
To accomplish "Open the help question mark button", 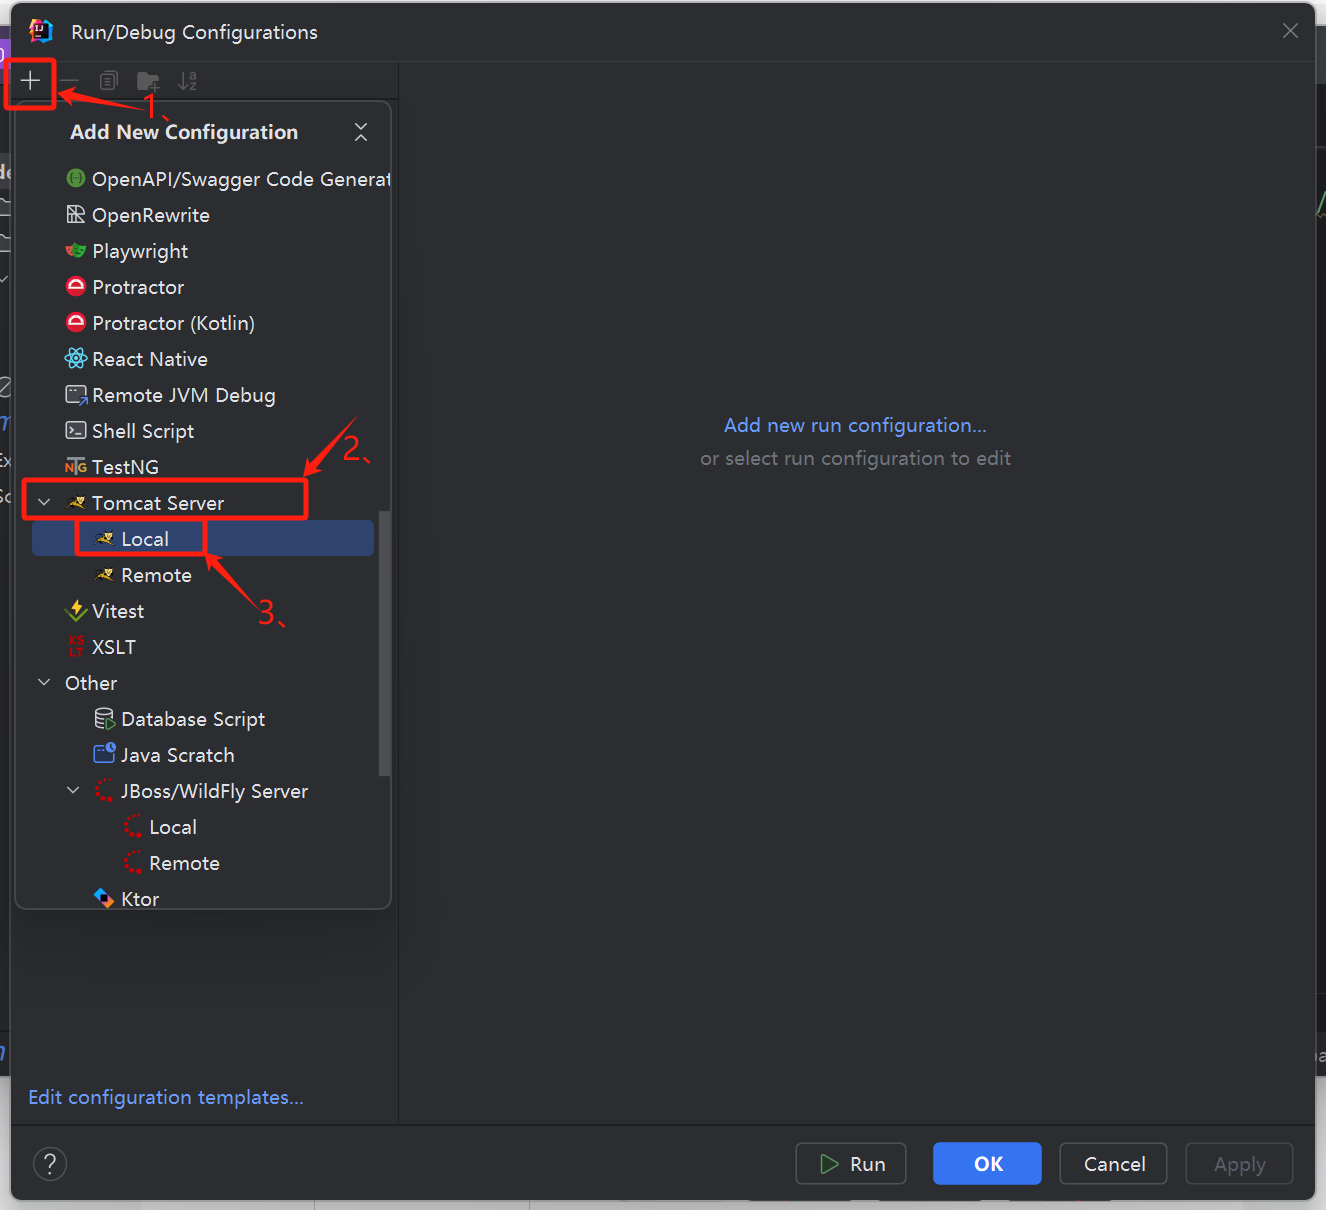I will (x=50, y=1164).
